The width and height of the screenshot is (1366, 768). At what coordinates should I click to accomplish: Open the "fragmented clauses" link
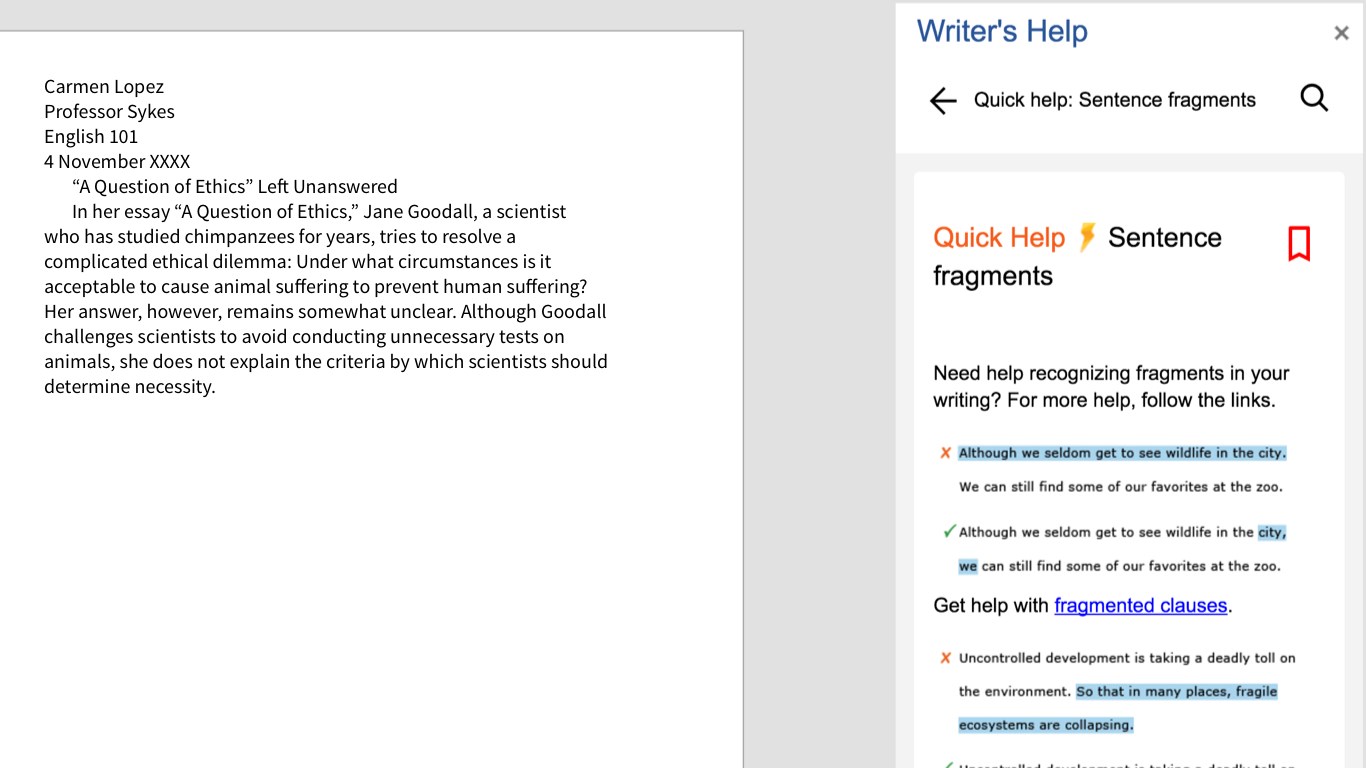[1140, 605]
